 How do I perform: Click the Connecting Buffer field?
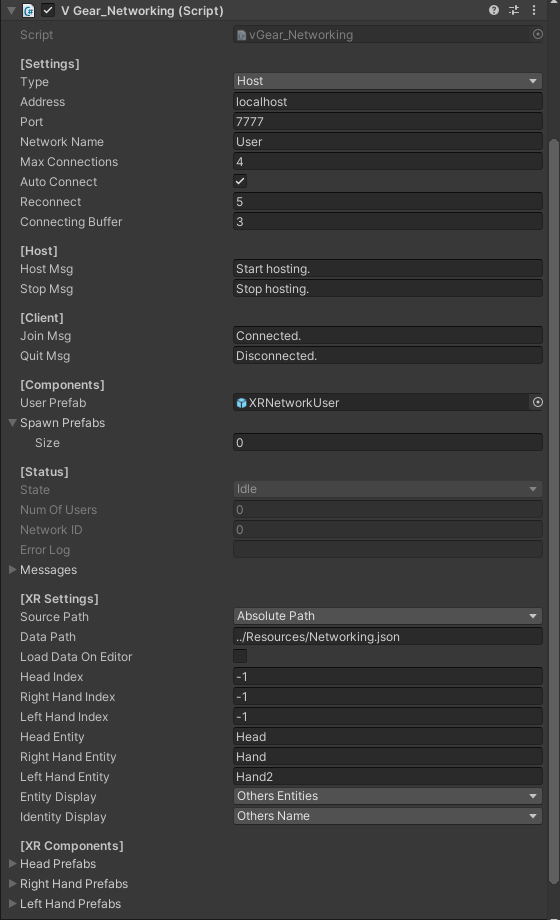387,221
